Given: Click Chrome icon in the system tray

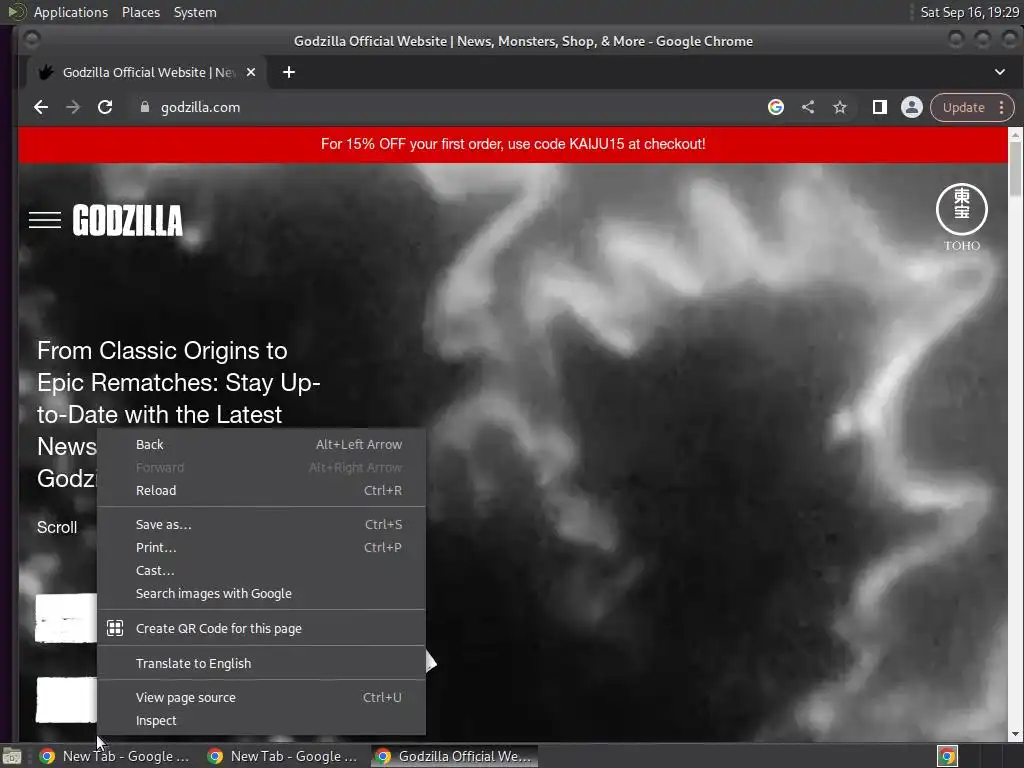Looking at the screenshot, I should point(947,756).
